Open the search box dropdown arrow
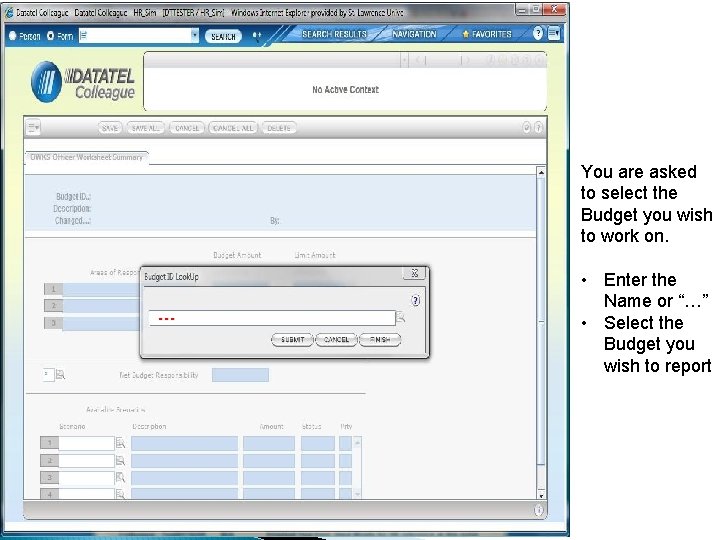This screenshot has width=720, height=540. click(195, 35)
